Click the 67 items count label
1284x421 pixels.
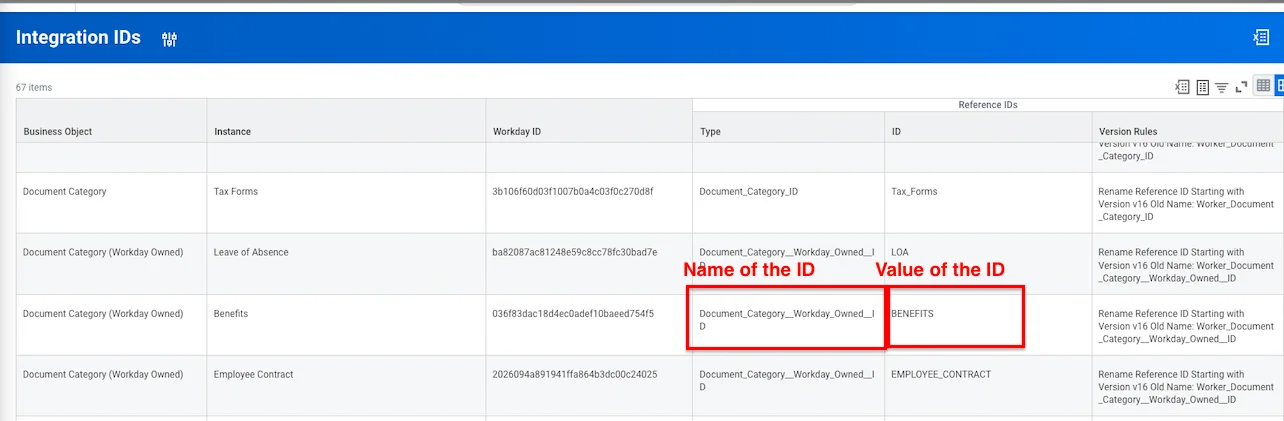34,88
